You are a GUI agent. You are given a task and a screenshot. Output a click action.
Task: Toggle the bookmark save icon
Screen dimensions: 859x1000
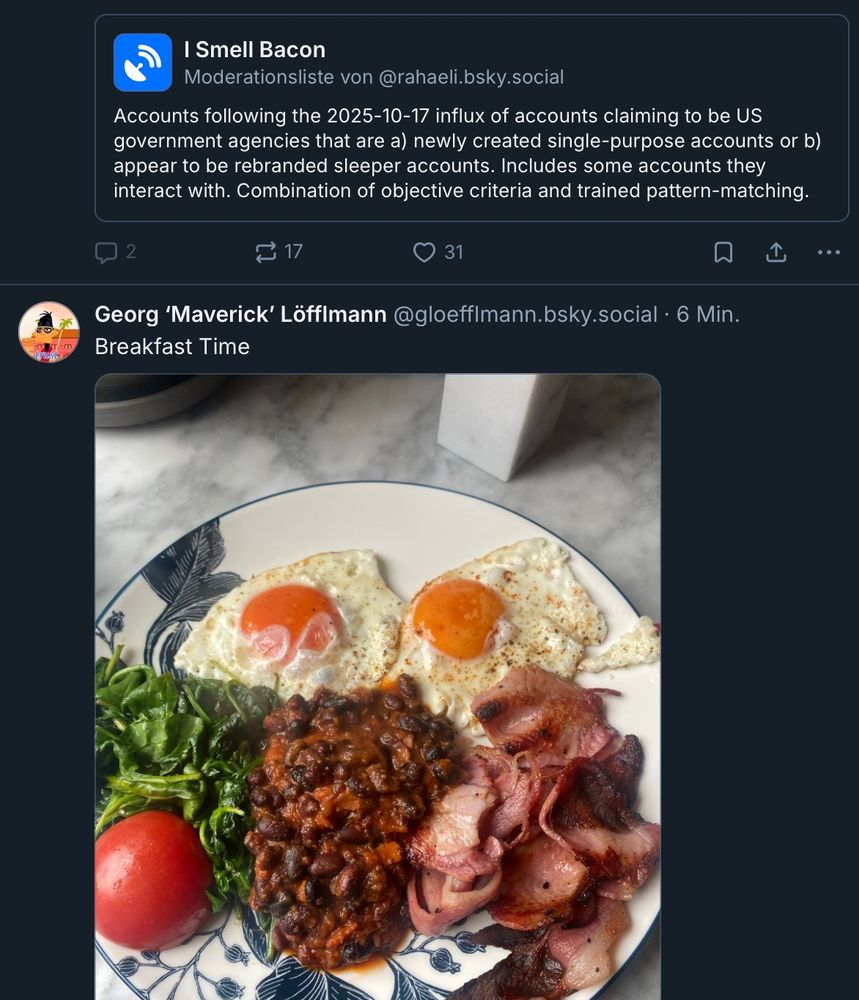pos(723,252)
